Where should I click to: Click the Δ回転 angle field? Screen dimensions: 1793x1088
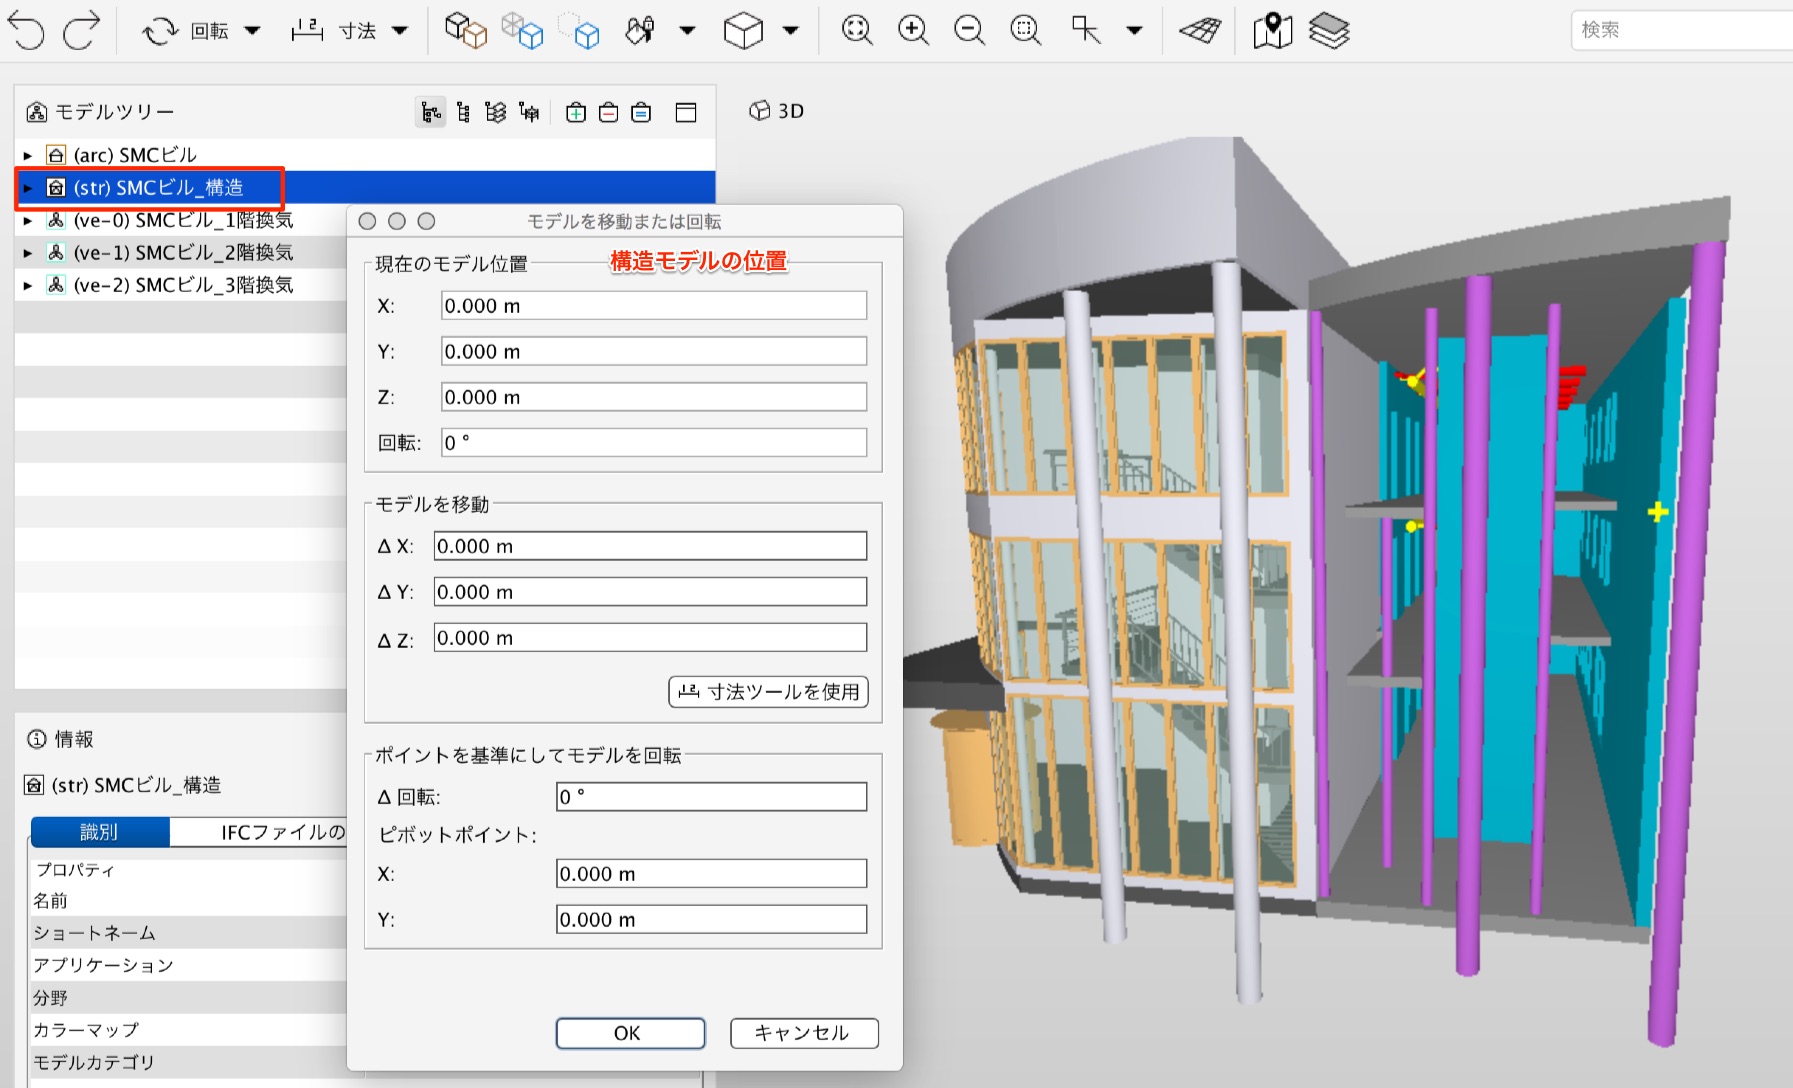click(x=711, y=797)
